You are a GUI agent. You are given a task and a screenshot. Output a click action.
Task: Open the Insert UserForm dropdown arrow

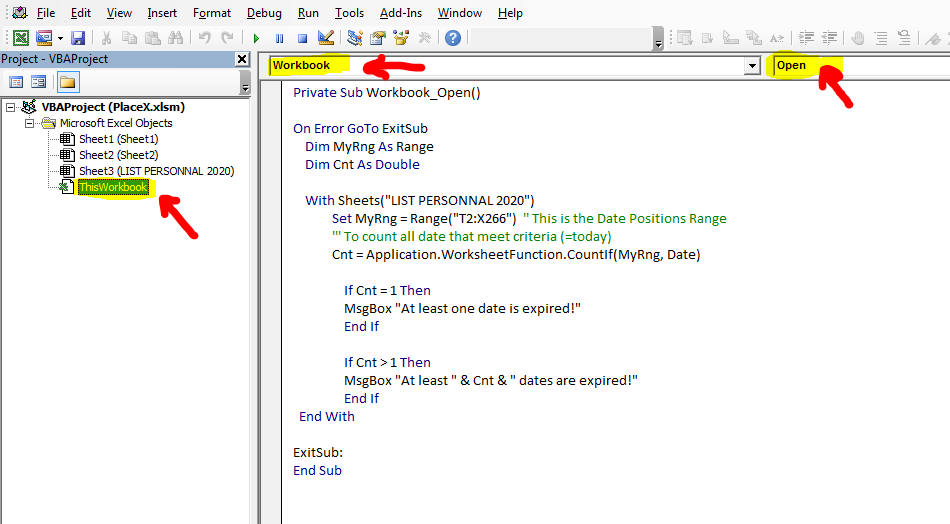coord(60,38)
